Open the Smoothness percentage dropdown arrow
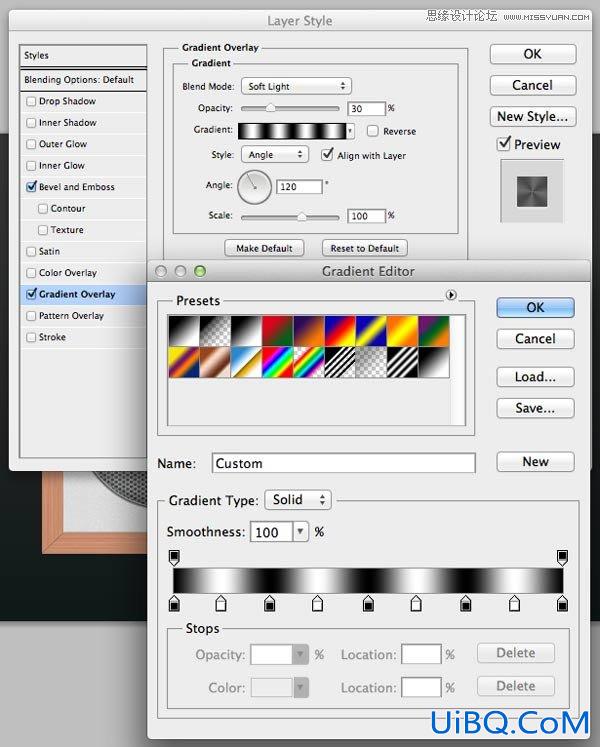This screenshot has width=600, height=747. 300,531
